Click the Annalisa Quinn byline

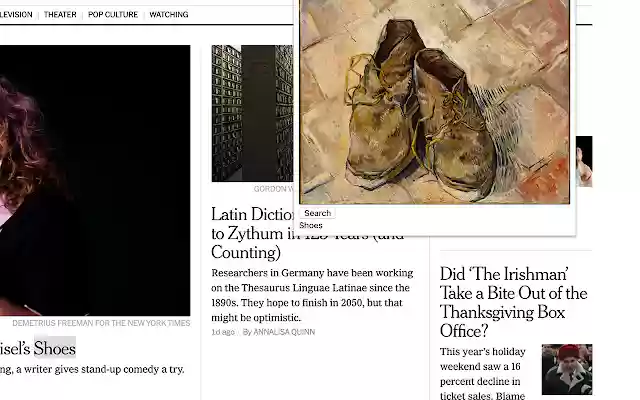point(279,332)
